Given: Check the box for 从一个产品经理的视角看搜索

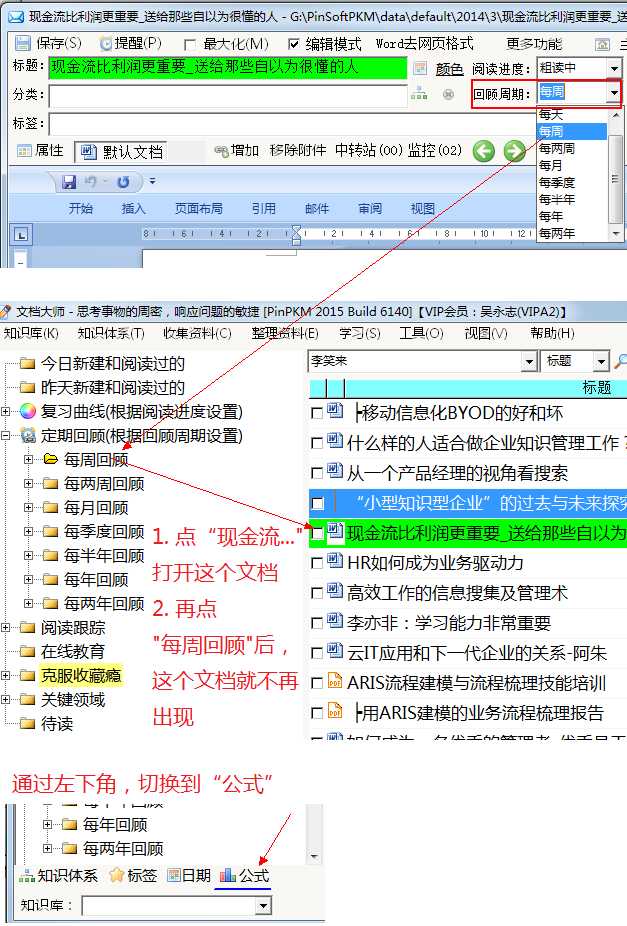Looking at the screenshot, I should 317,473.
